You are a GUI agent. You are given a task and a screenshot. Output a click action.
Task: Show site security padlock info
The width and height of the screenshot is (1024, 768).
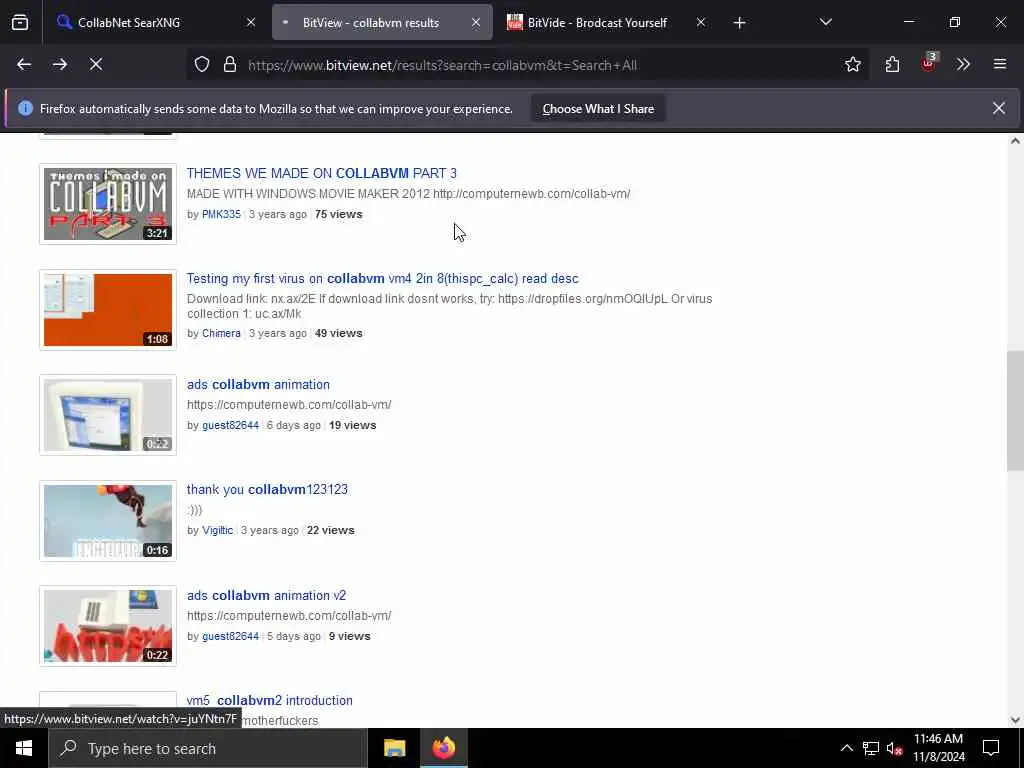tap(230, 65)
